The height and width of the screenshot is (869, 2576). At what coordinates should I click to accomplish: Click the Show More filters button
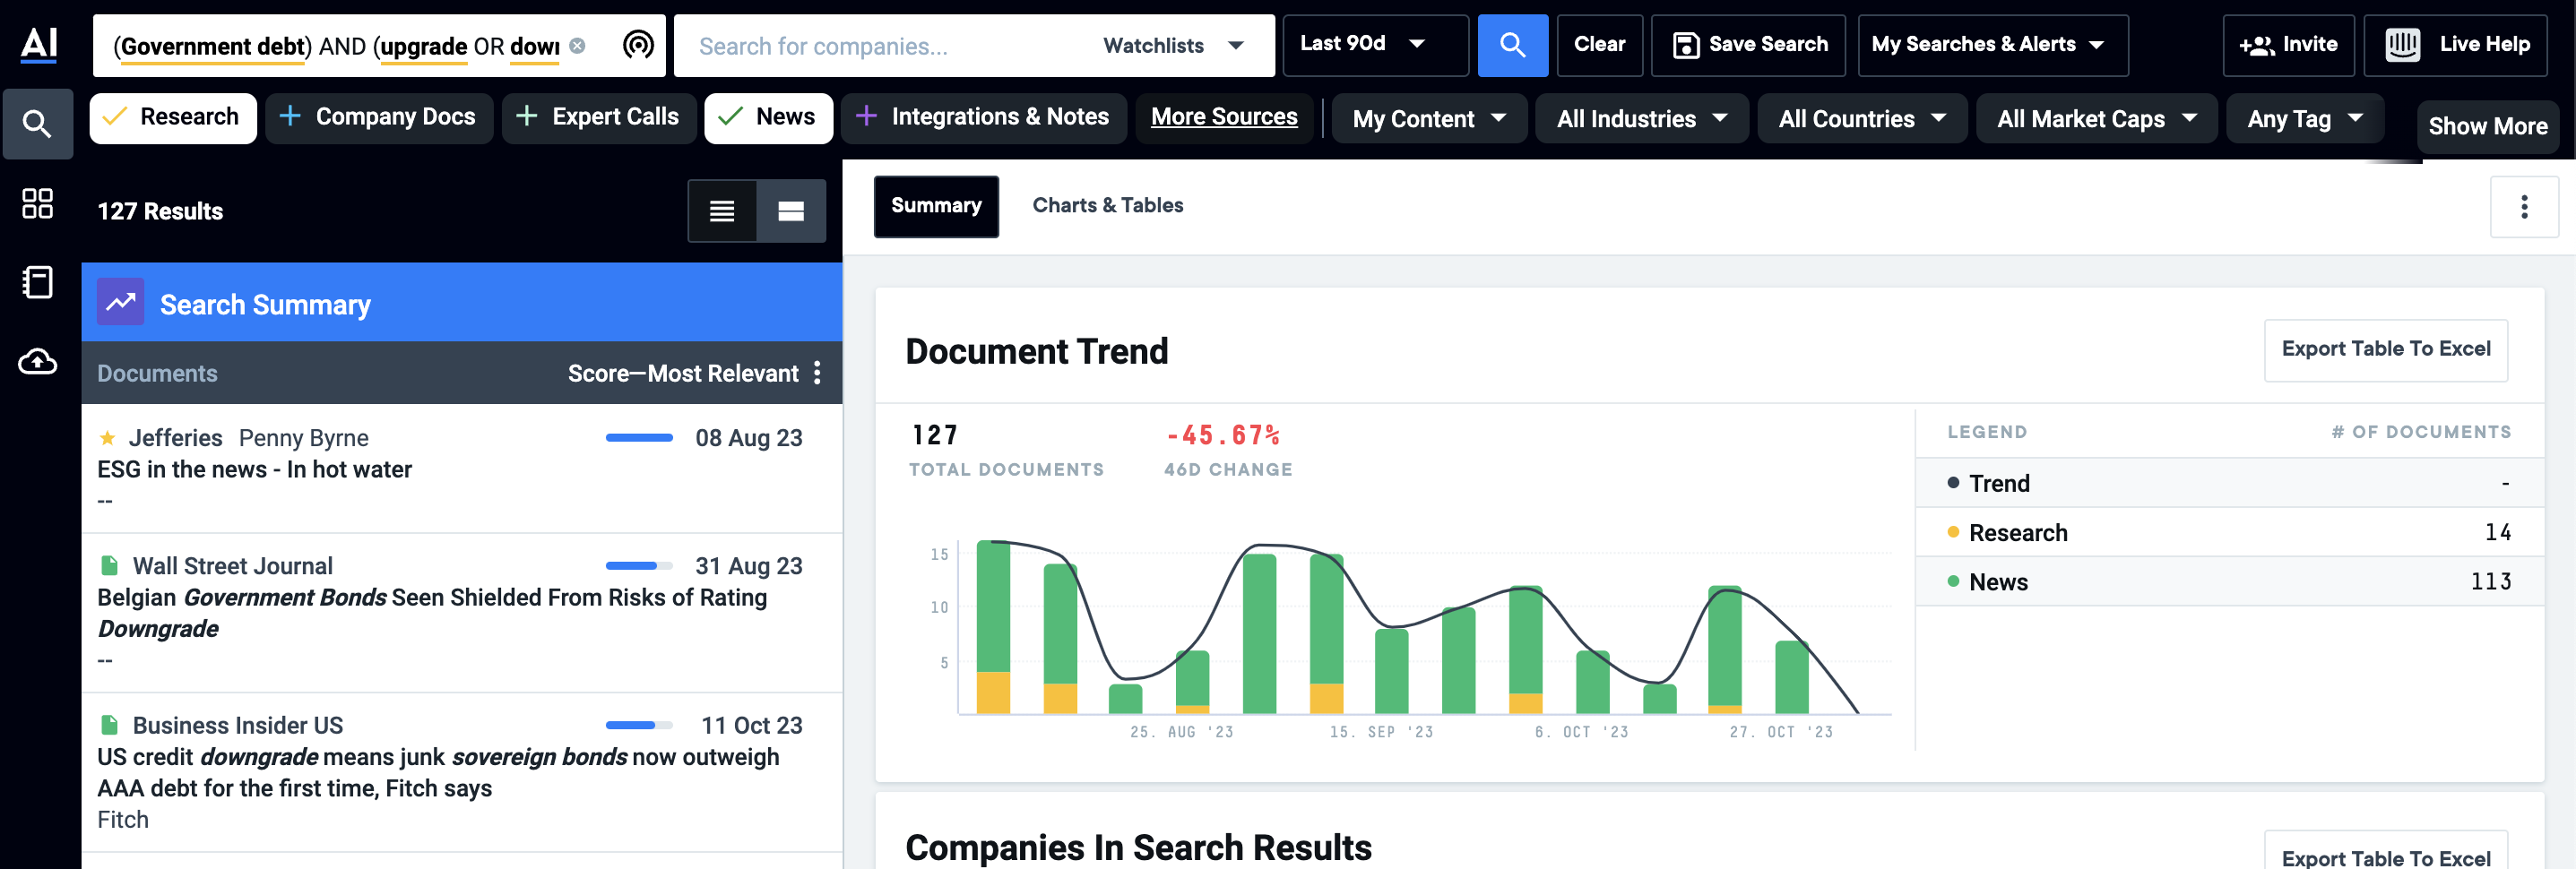point(2487,126)
